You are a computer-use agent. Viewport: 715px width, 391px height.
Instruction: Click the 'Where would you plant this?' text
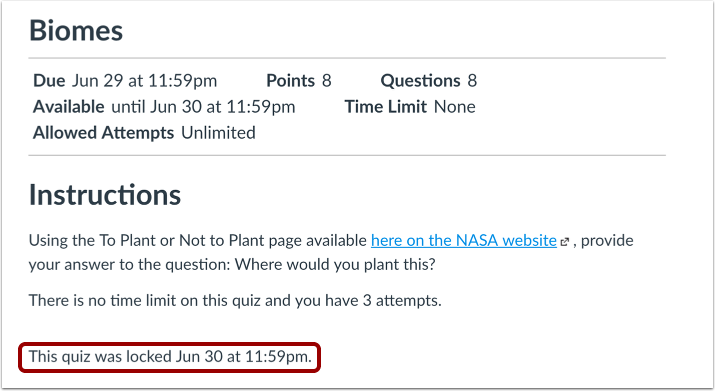coord(335,264)
